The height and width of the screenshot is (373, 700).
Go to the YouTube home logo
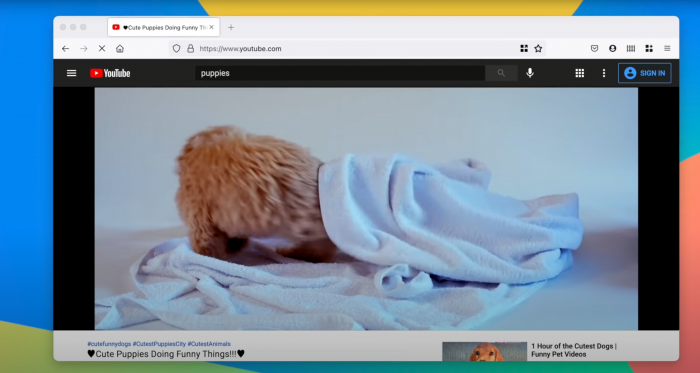[110, 73]
